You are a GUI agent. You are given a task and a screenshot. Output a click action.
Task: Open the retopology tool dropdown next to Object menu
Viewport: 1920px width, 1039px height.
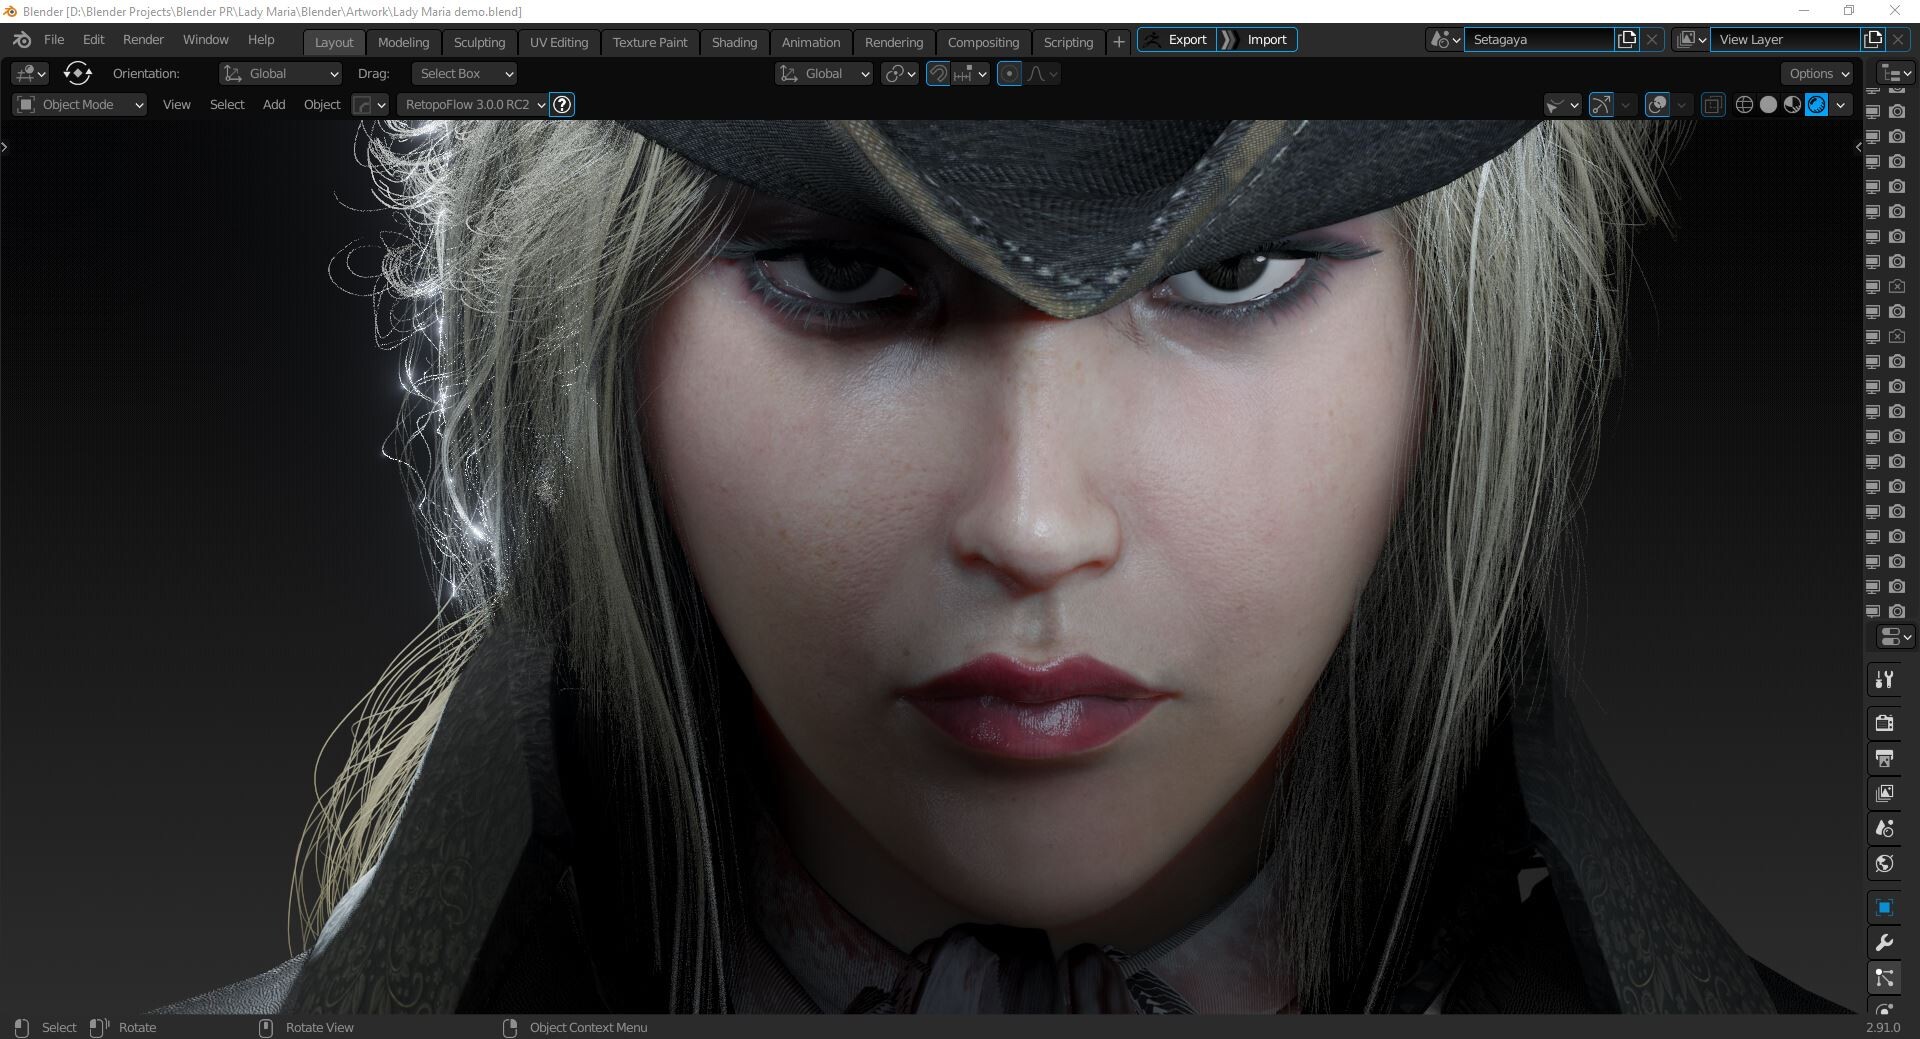[370, 105]
